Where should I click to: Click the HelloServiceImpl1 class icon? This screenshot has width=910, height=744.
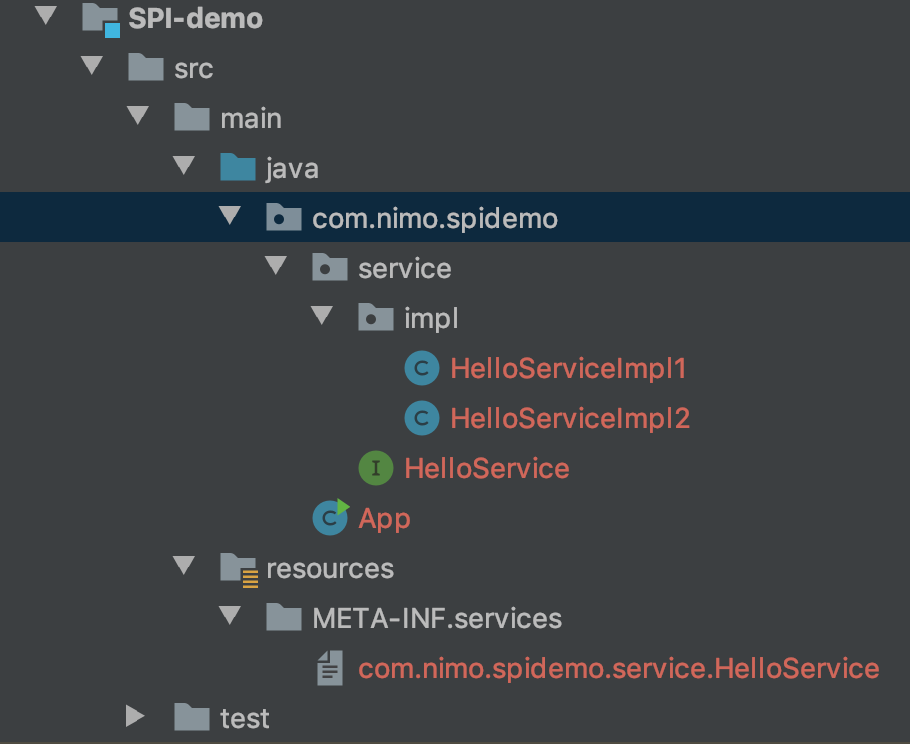coord(422,369)
